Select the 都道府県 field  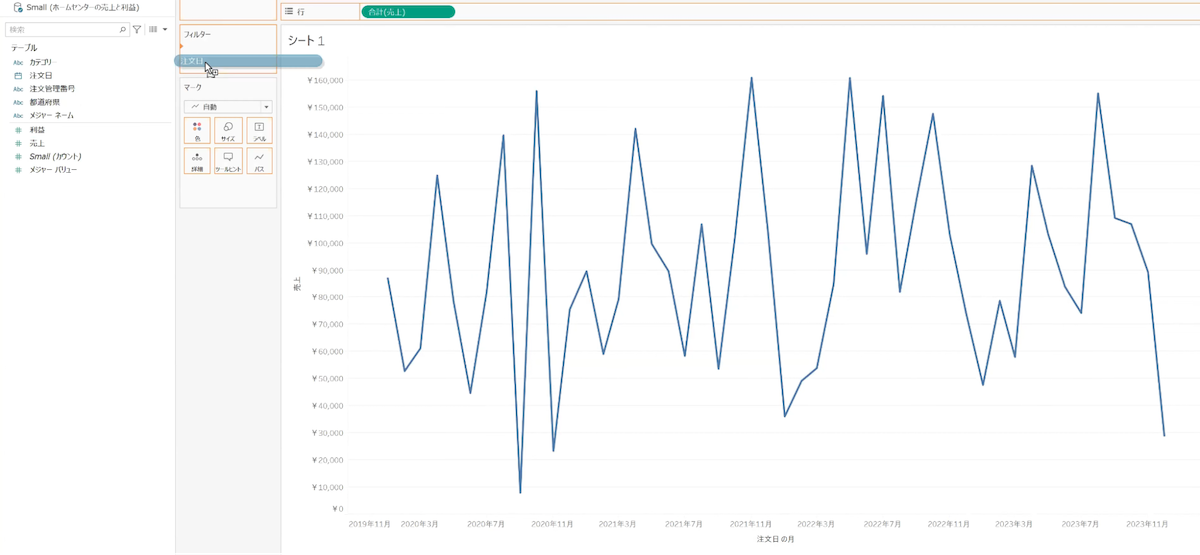pyautogui.click(x=44, y=102)
